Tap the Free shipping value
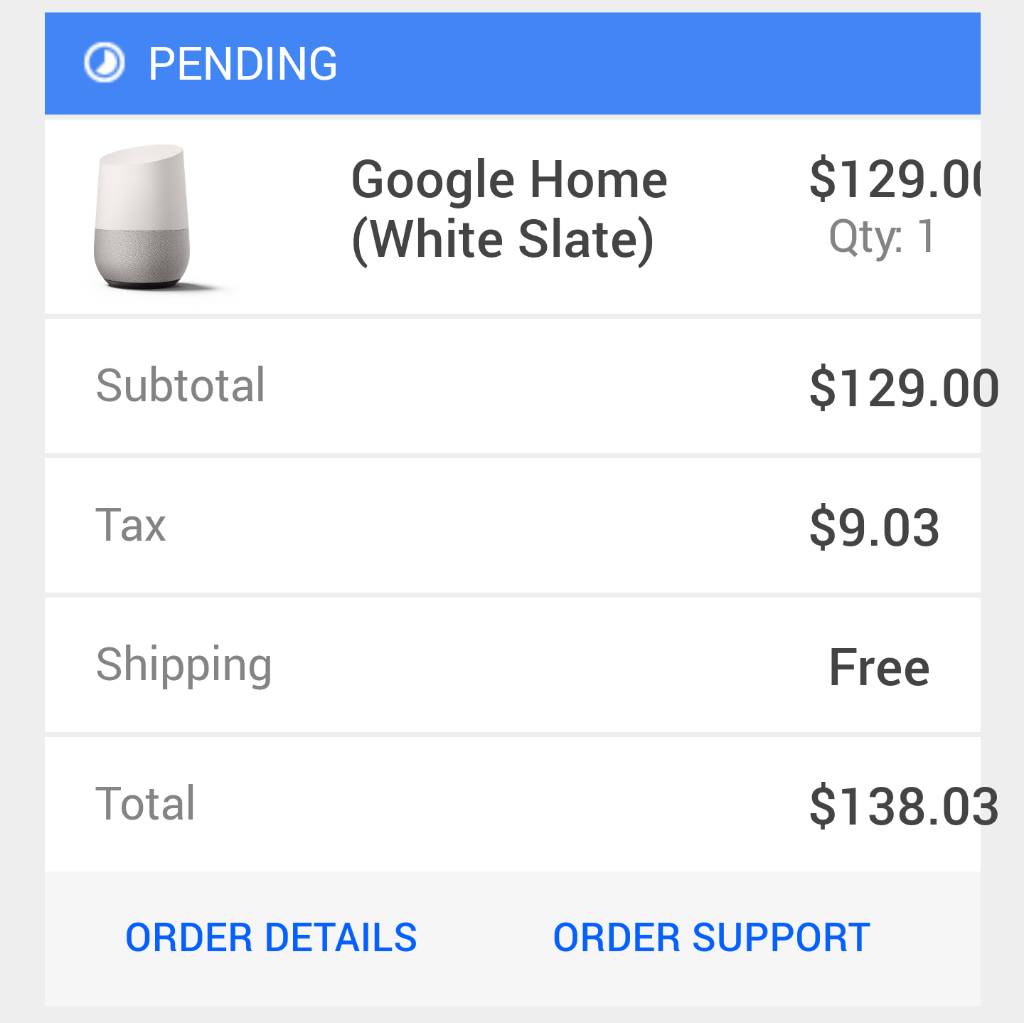 pos(879,667)
